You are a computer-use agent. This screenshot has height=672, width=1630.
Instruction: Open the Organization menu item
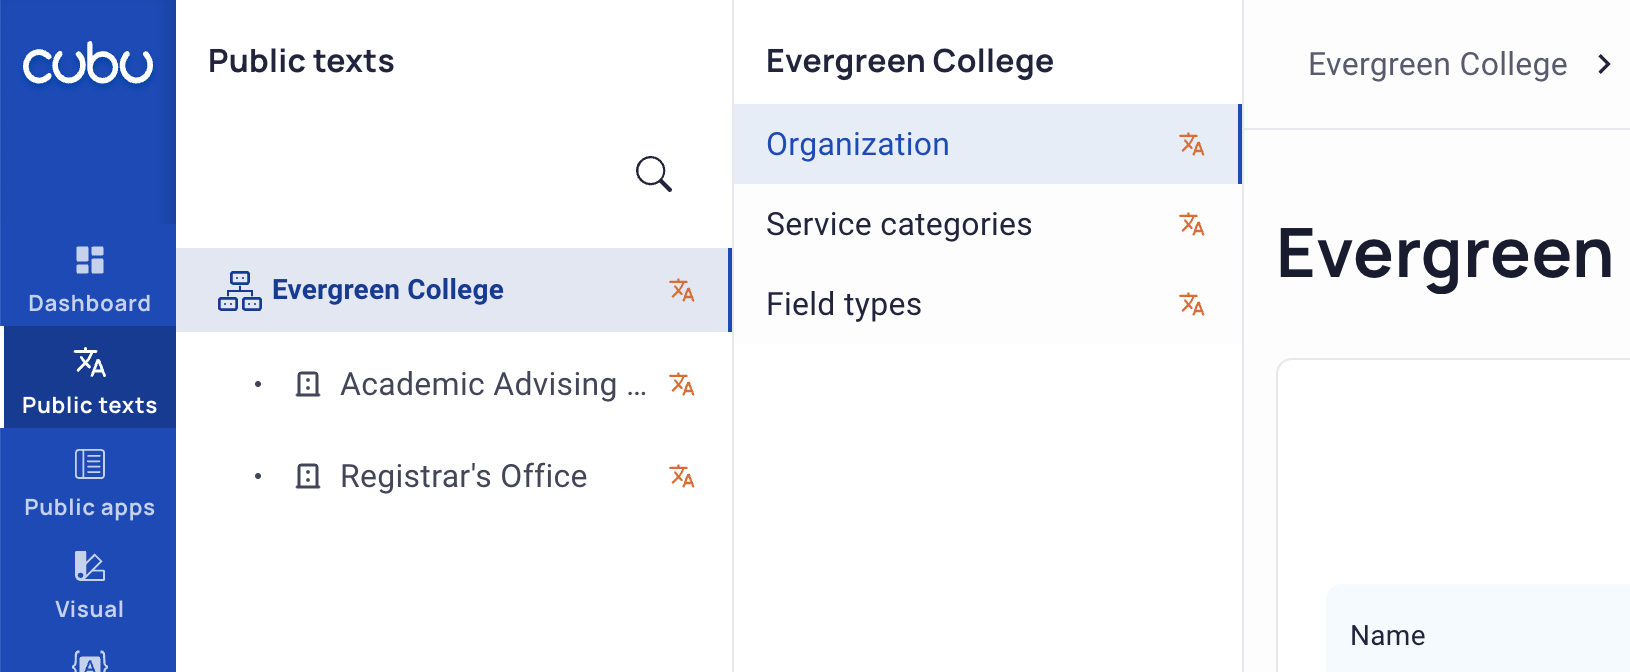pos(987,144)
